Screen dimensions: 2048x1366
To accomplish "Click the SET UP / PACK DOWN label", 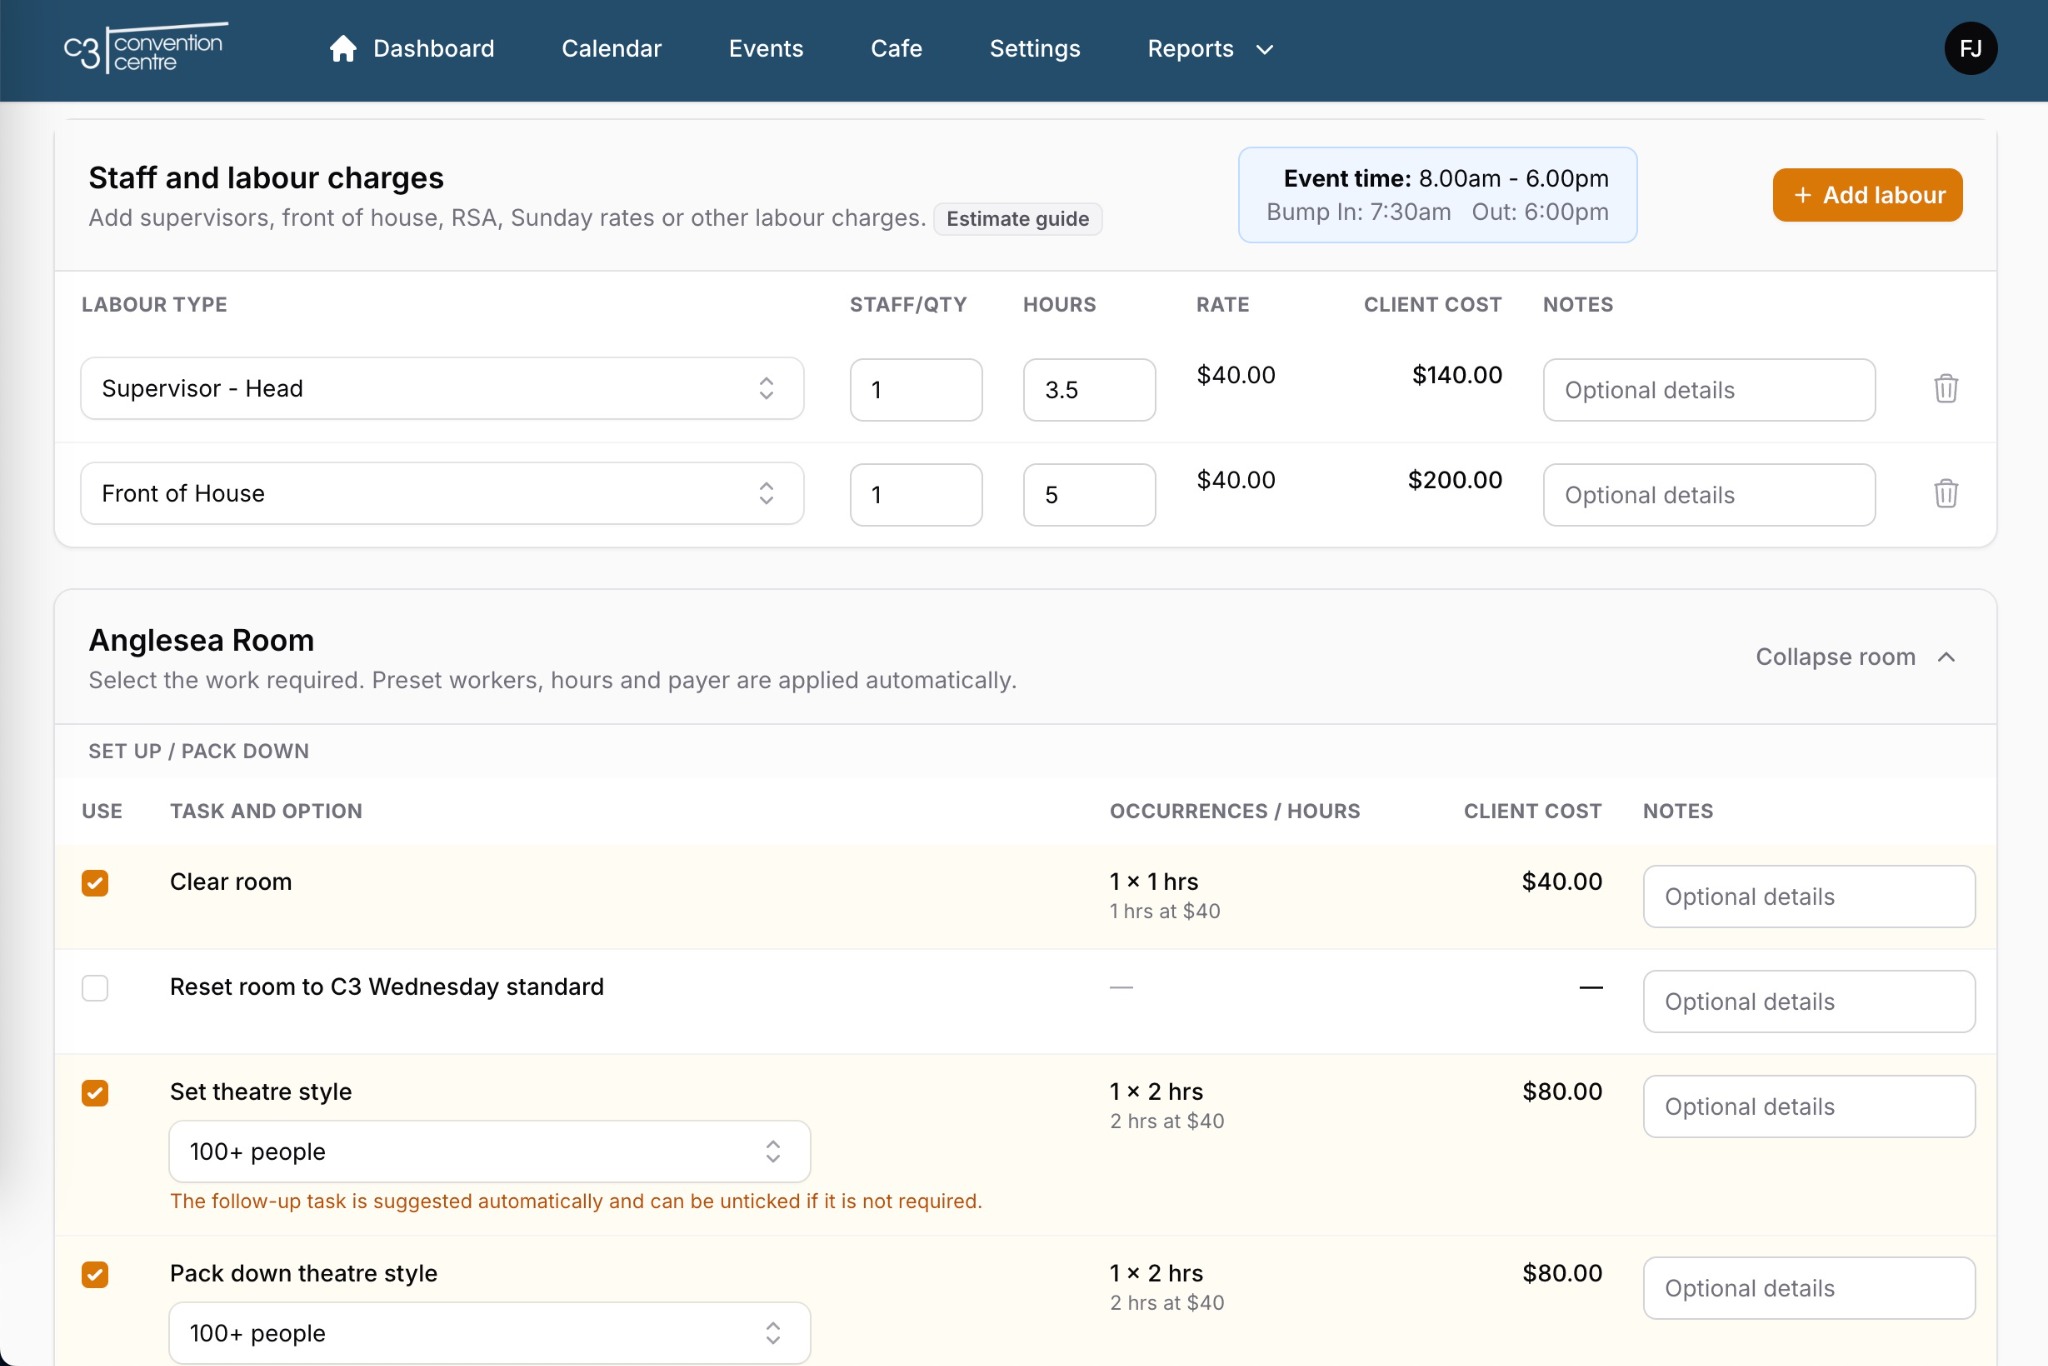I will click(x=198, y=751).
